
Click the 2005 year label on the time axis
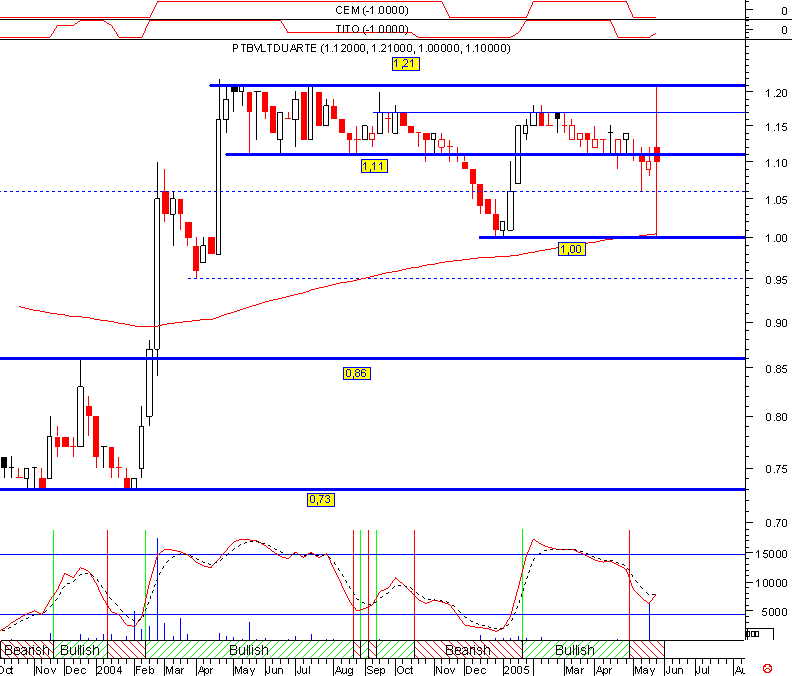516,670
